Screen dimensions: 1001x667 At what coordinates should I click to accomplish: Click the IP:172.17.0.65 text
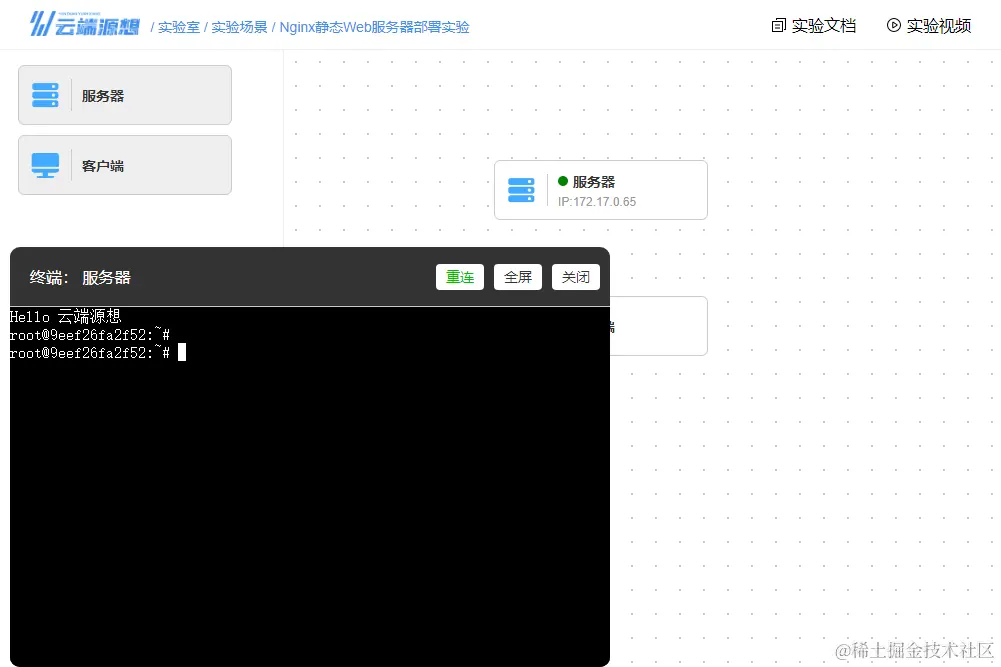tap(597, 202)
